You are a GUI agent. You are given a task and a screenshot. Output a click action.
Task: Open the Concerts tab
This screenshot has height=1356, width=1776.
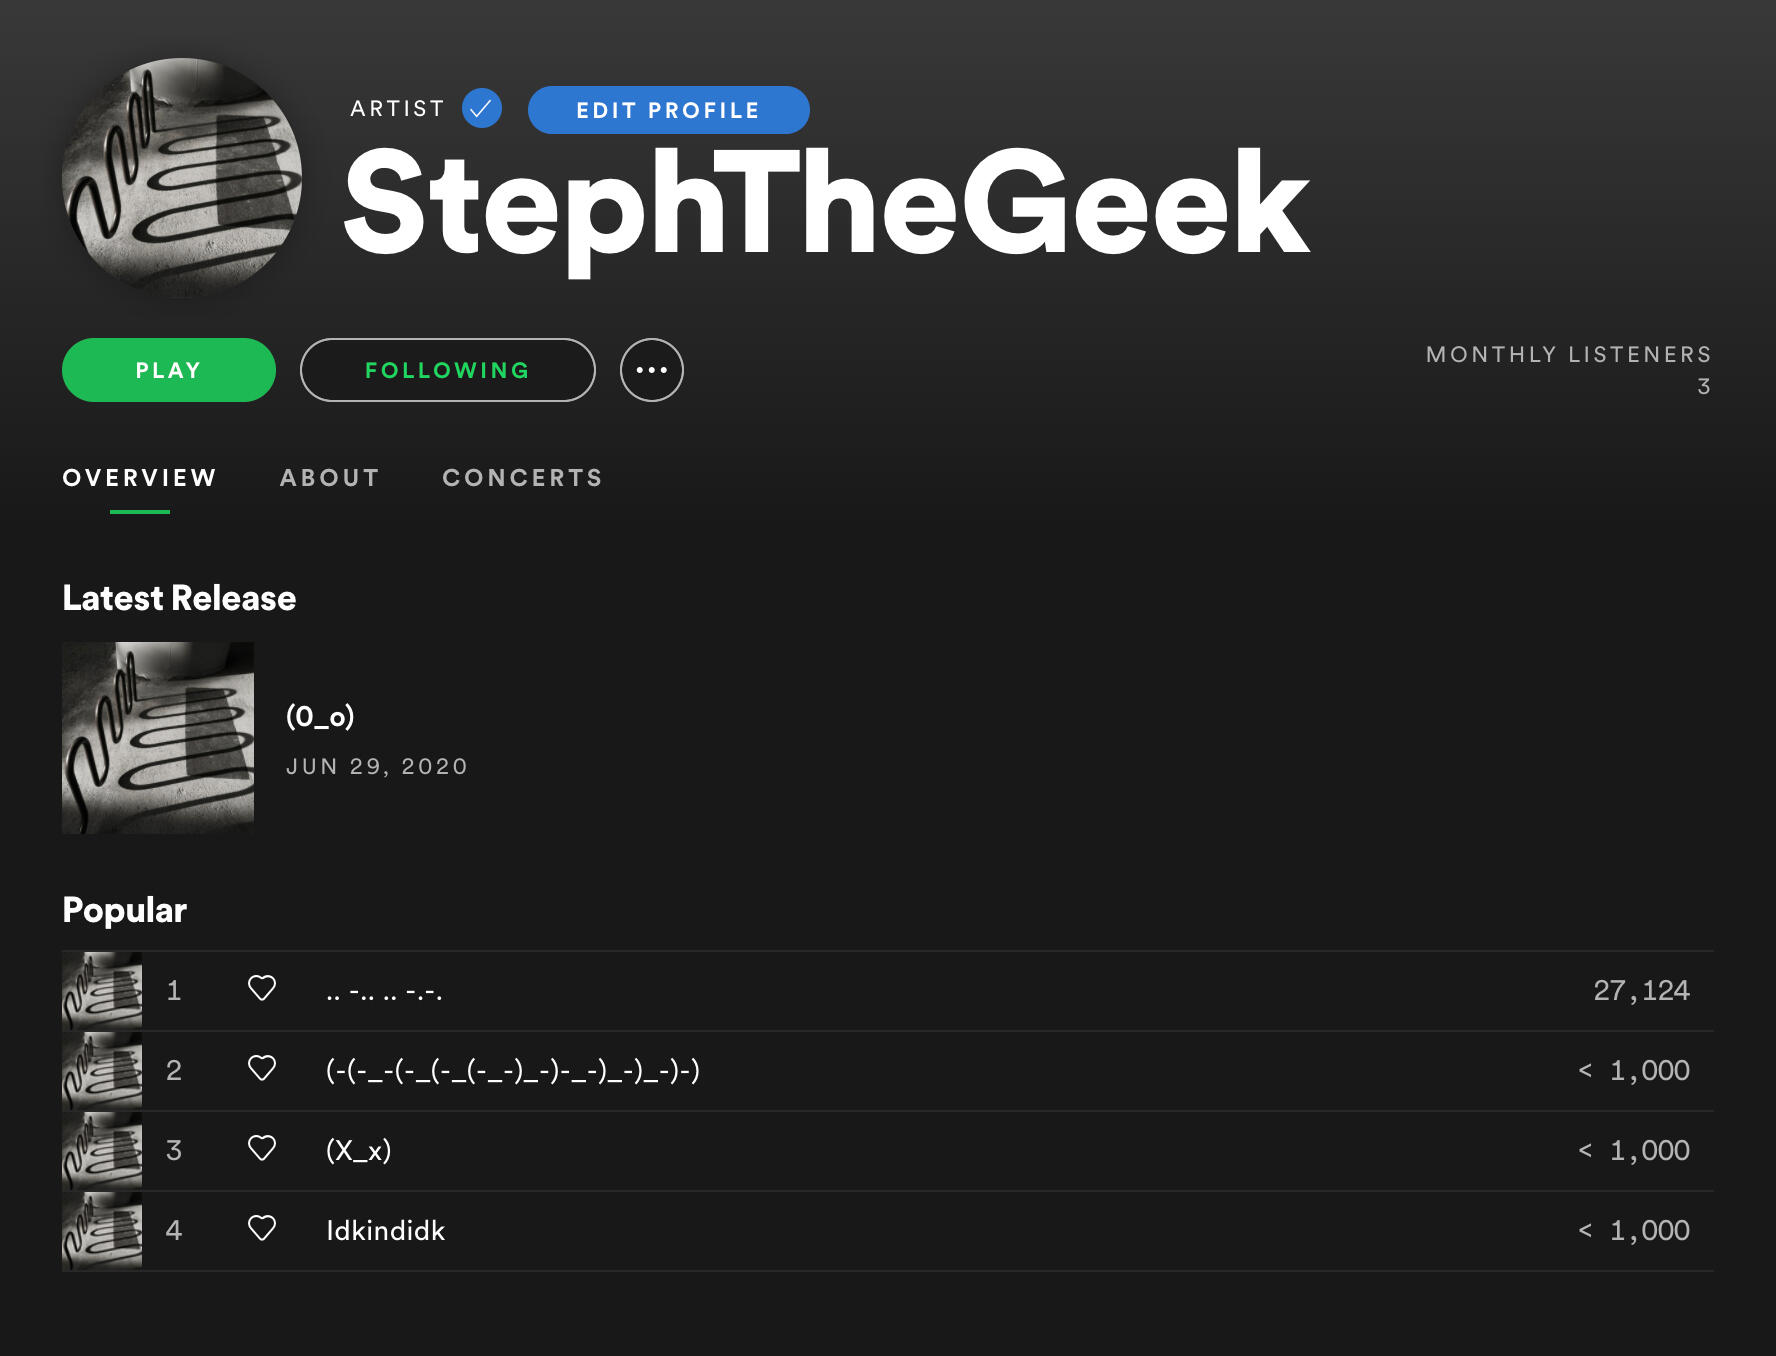pos(523,478)
